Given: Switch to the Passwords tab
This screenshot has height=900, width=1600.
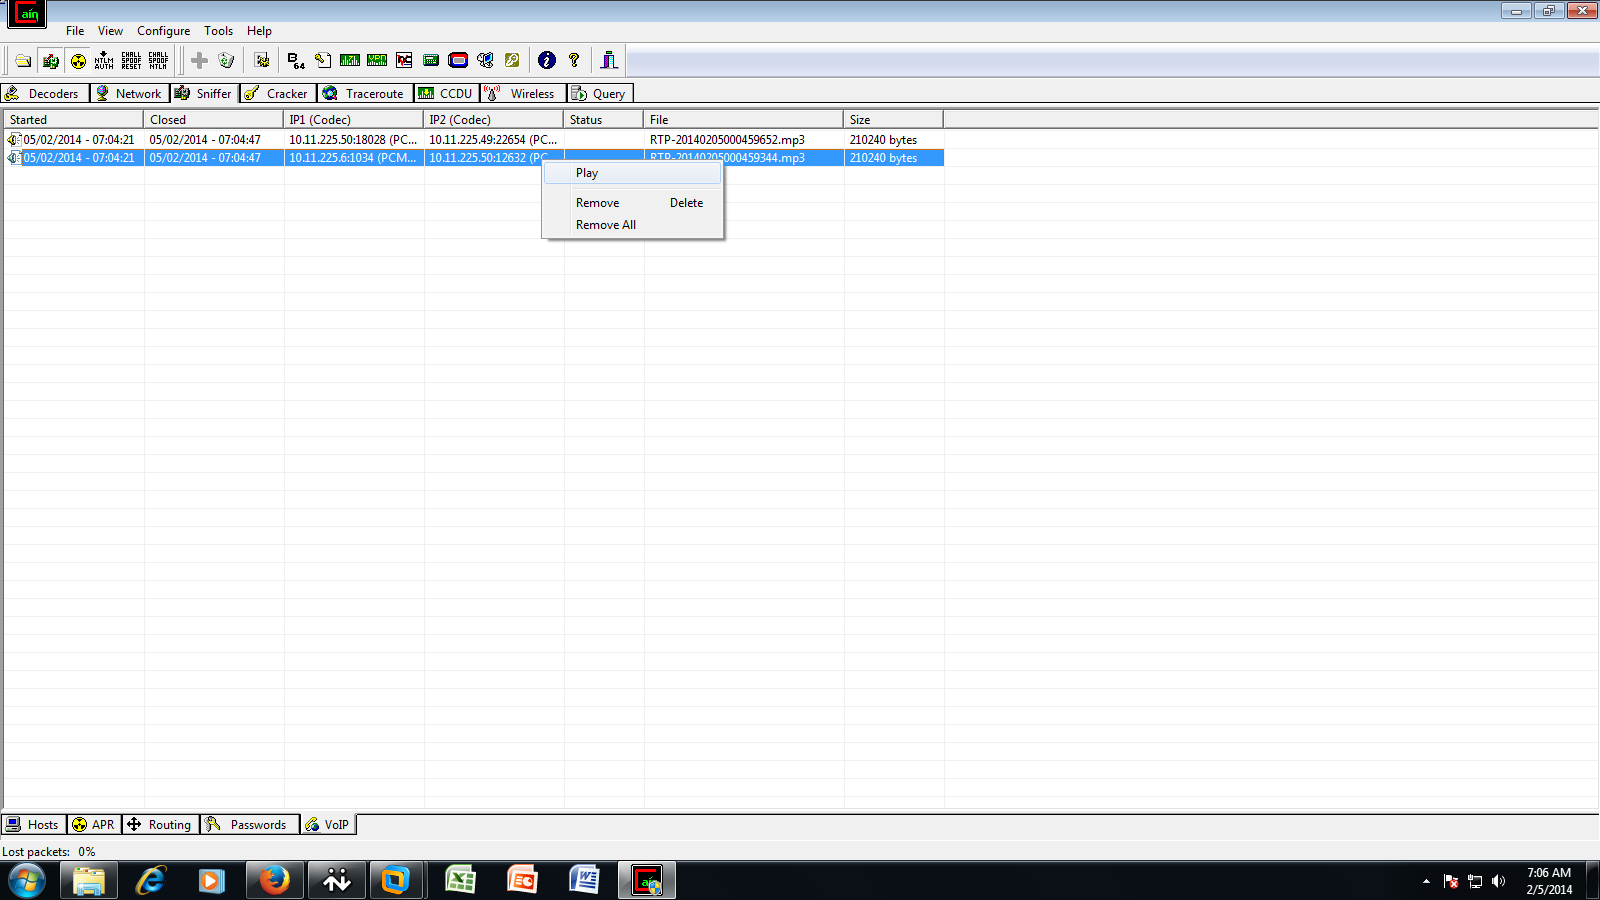Looking at the screenshot, I should click(250, 824).
